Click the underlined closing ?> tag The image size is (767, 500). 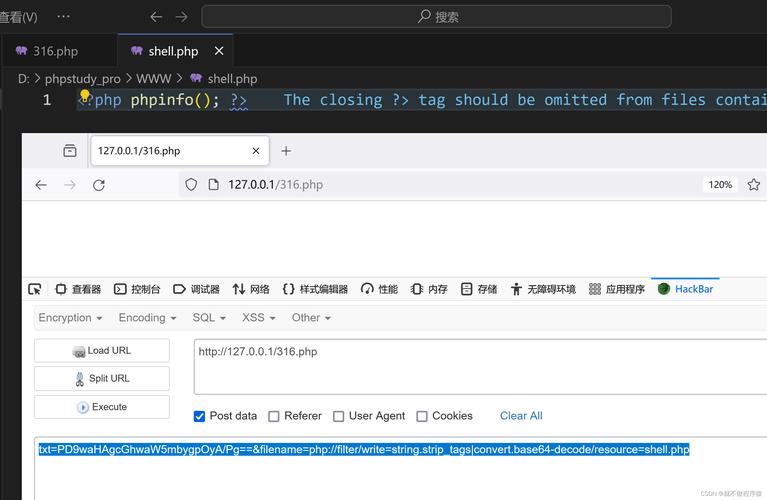239,101
